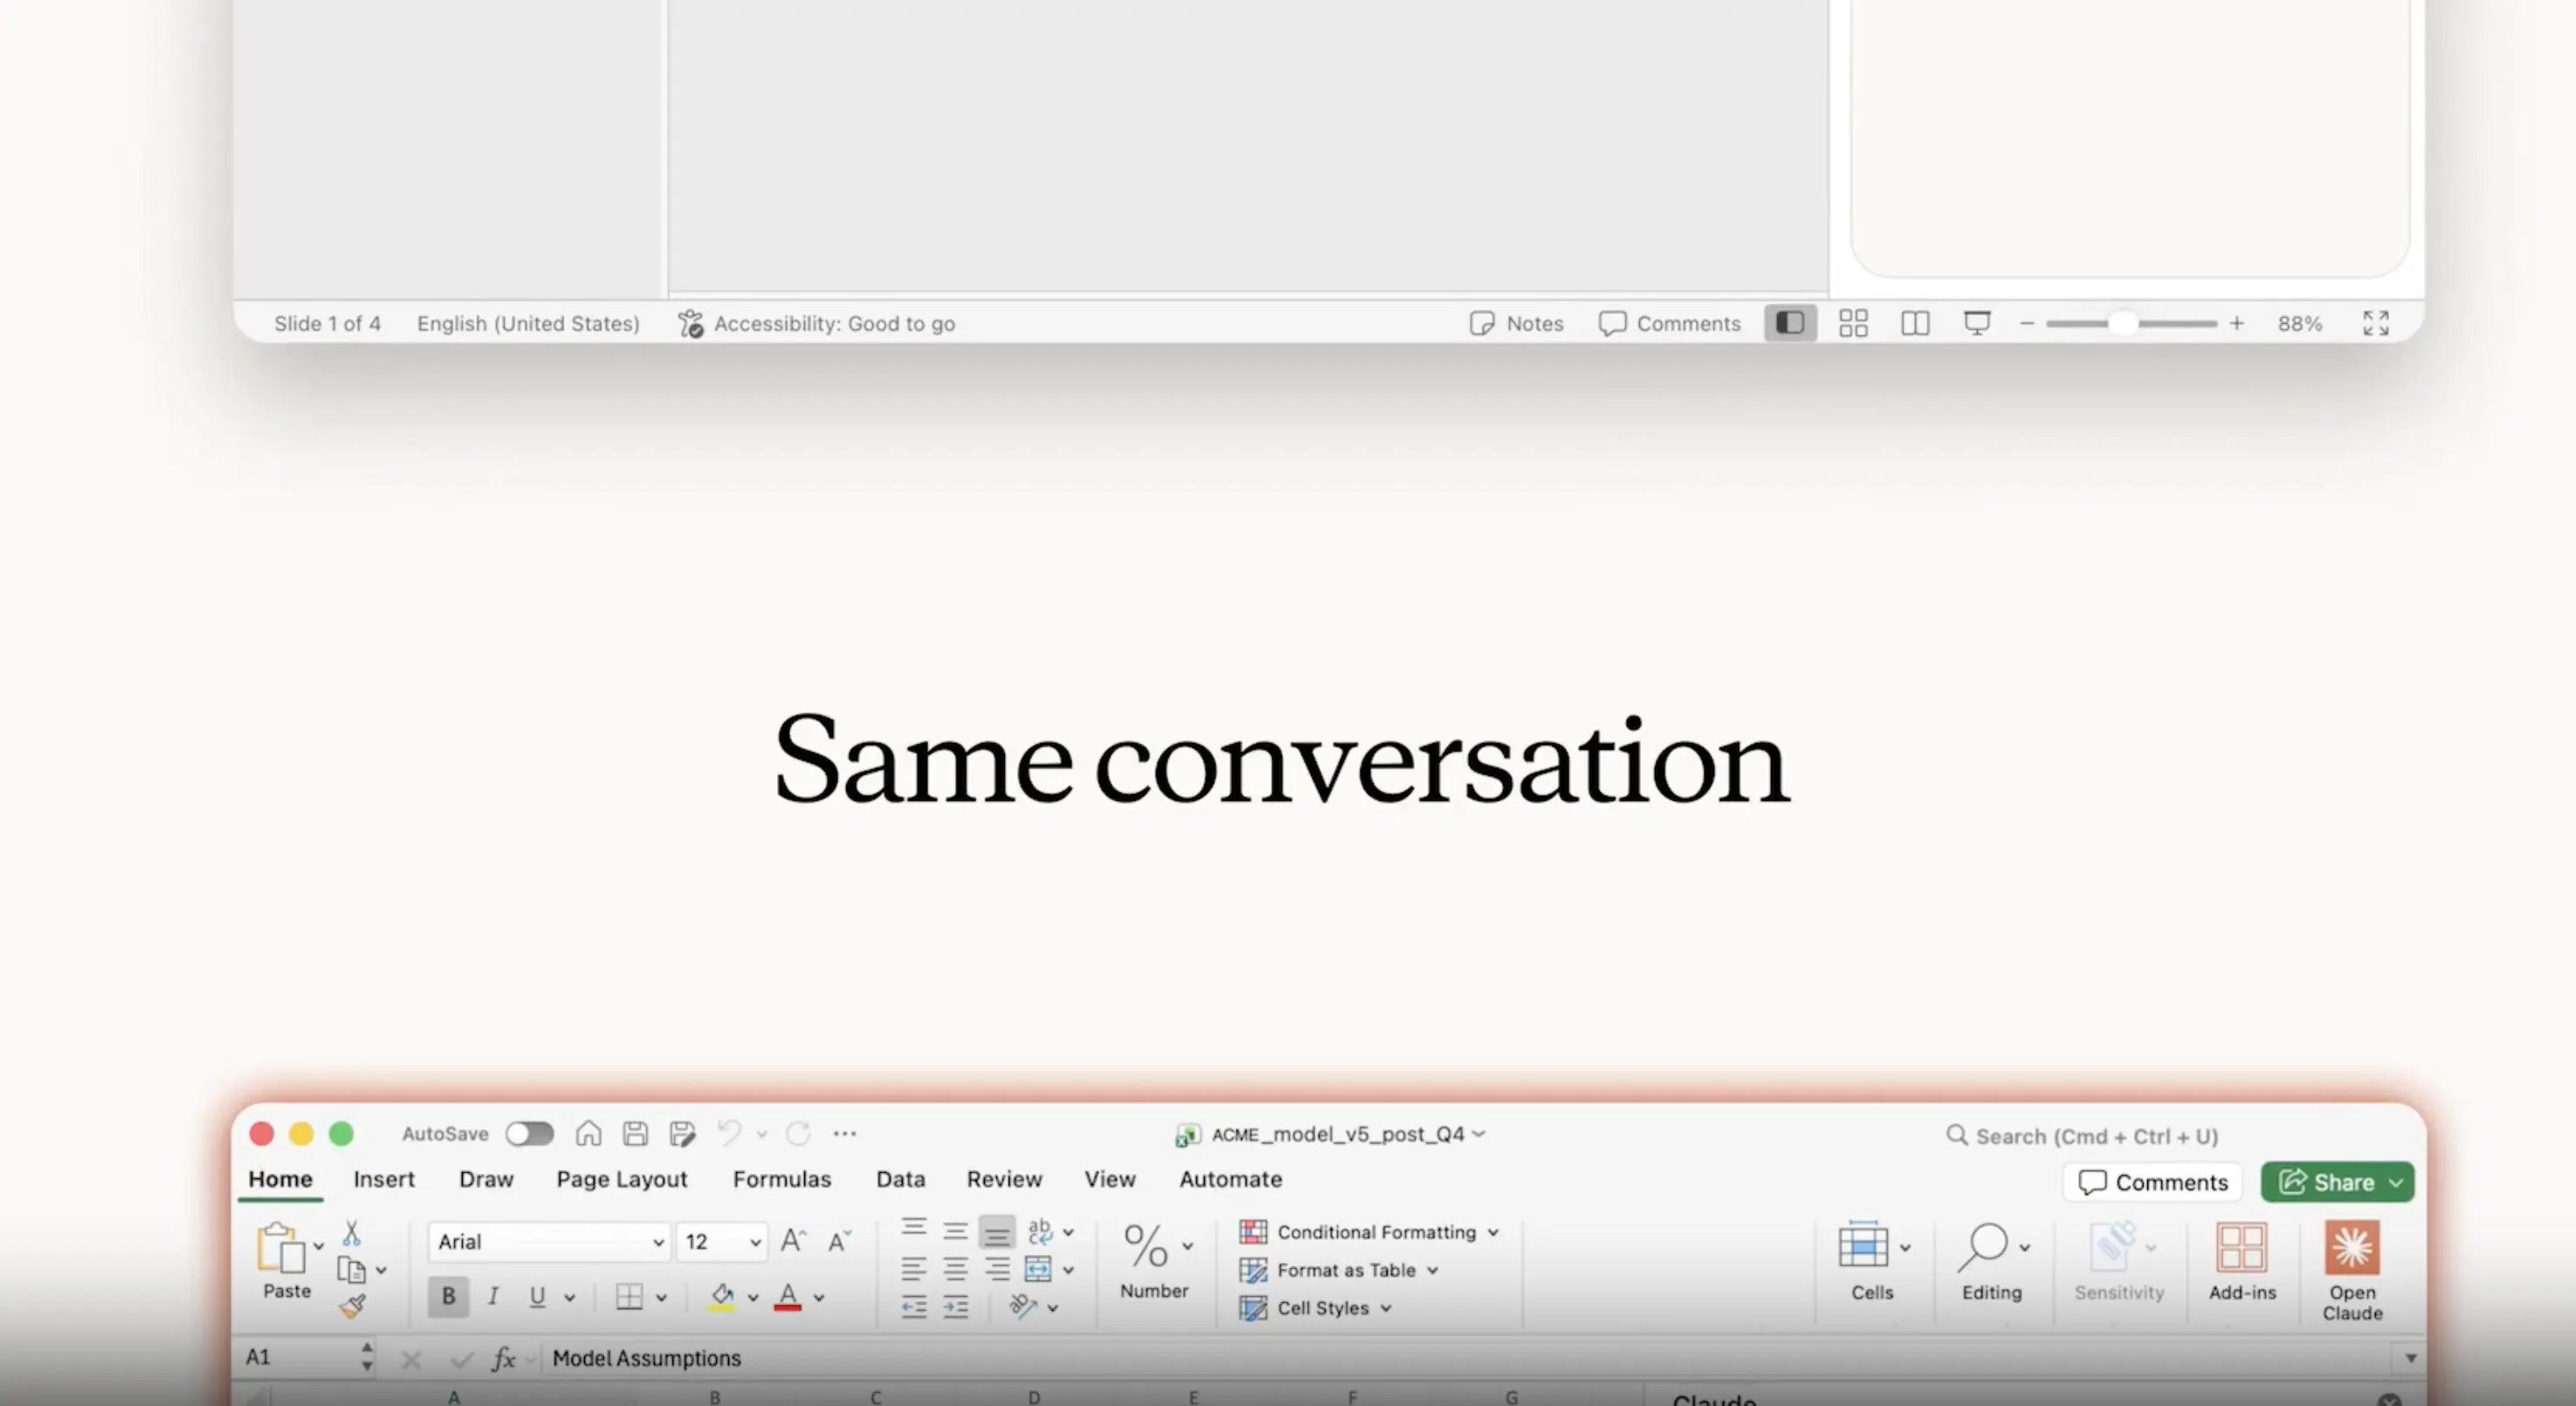Click the fill color bucket icon
Image resolution: width=2576 pixels, height=1406 pixels.
click(x=722, y=1296)
